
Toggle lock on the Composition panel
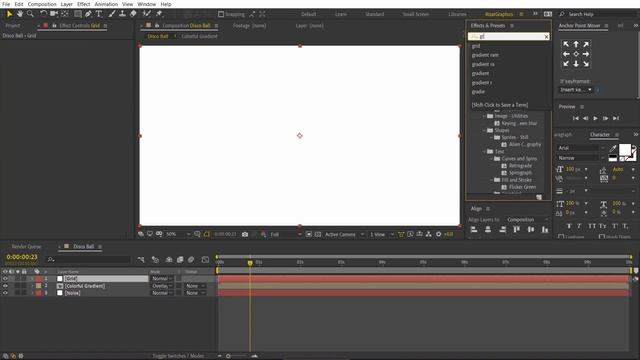157,25
